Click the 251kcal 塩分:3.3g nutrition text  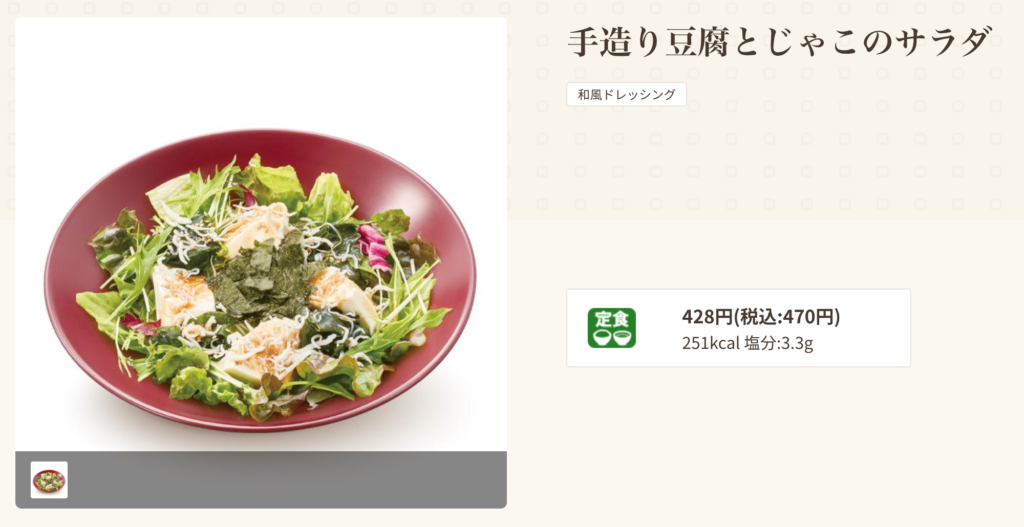(747, 343)
